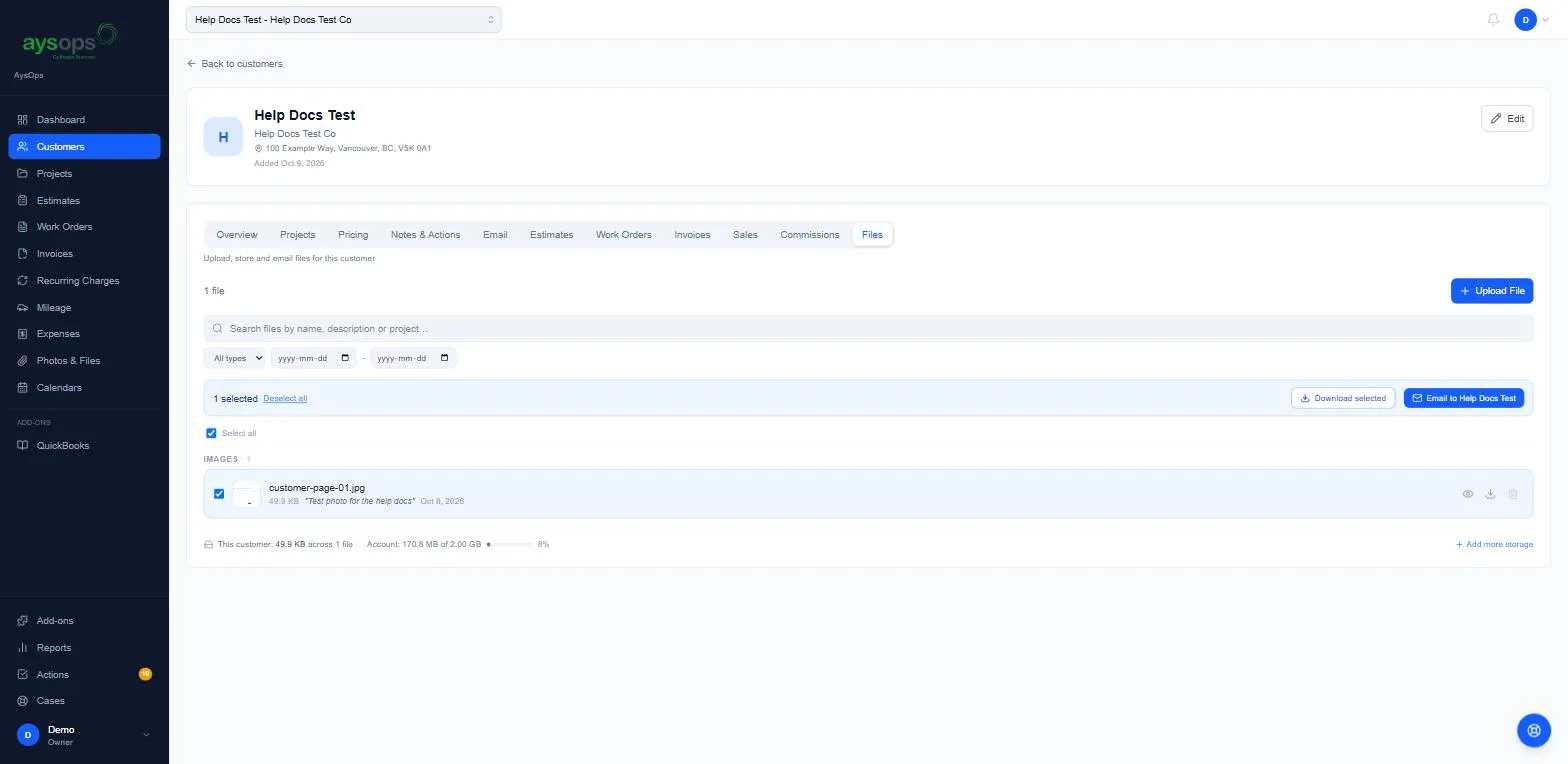Preview customer-page-01.jpg with eye icon
Screen dimensions: 1568x764
[x=1467, y=494]
